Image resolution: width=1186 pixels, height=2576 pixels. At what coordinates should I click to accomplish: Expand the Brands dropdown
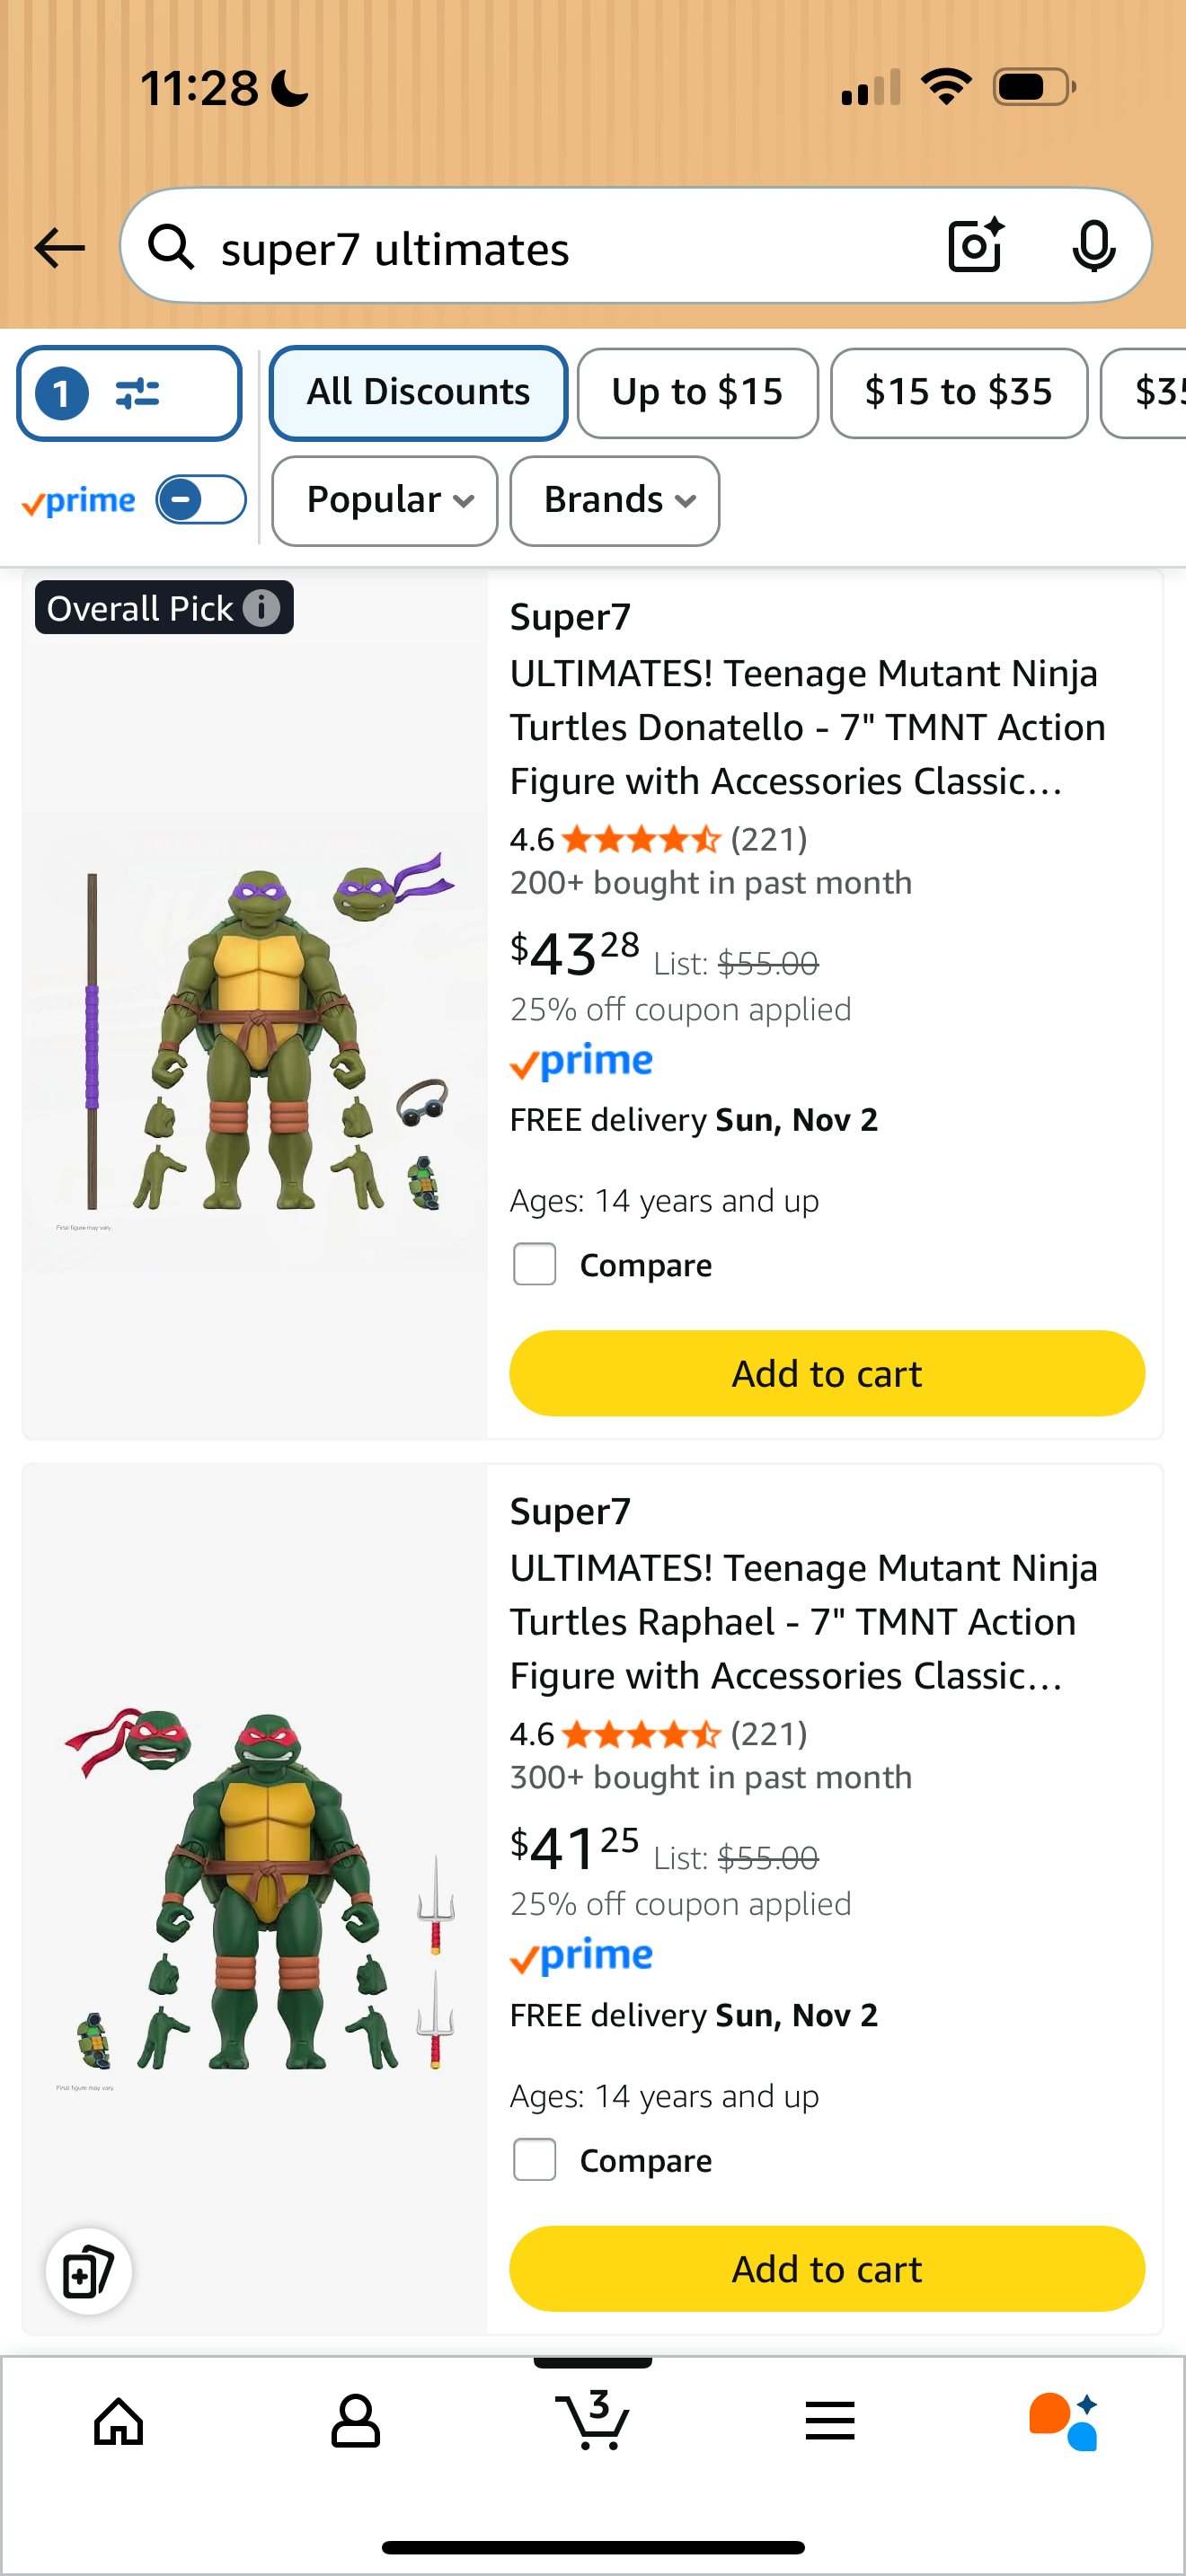click(615, 501)
